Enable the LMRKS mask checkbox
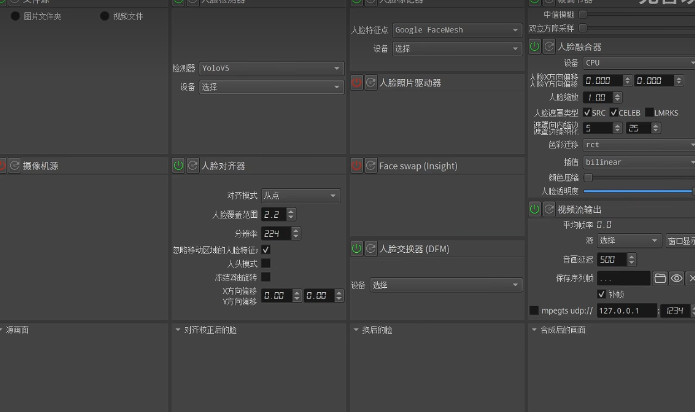This screenshot has height=412, width=695. [649, 112]
